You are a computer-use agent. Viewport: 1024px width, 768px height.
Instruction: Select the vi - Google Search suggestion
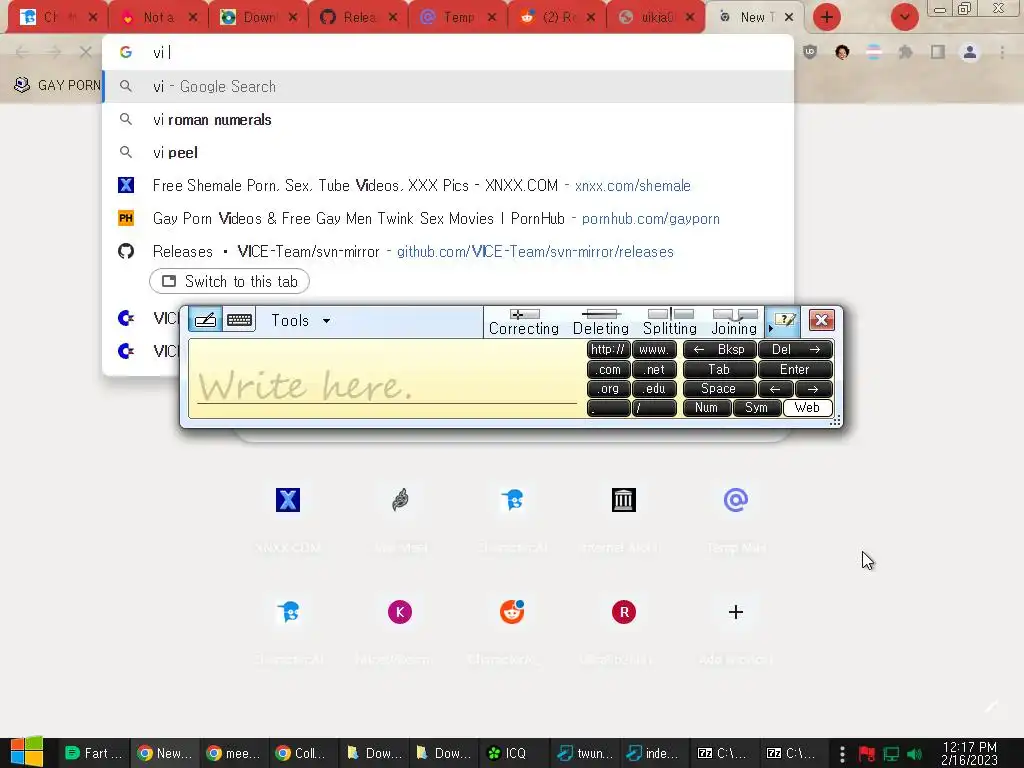coord(448,86)
